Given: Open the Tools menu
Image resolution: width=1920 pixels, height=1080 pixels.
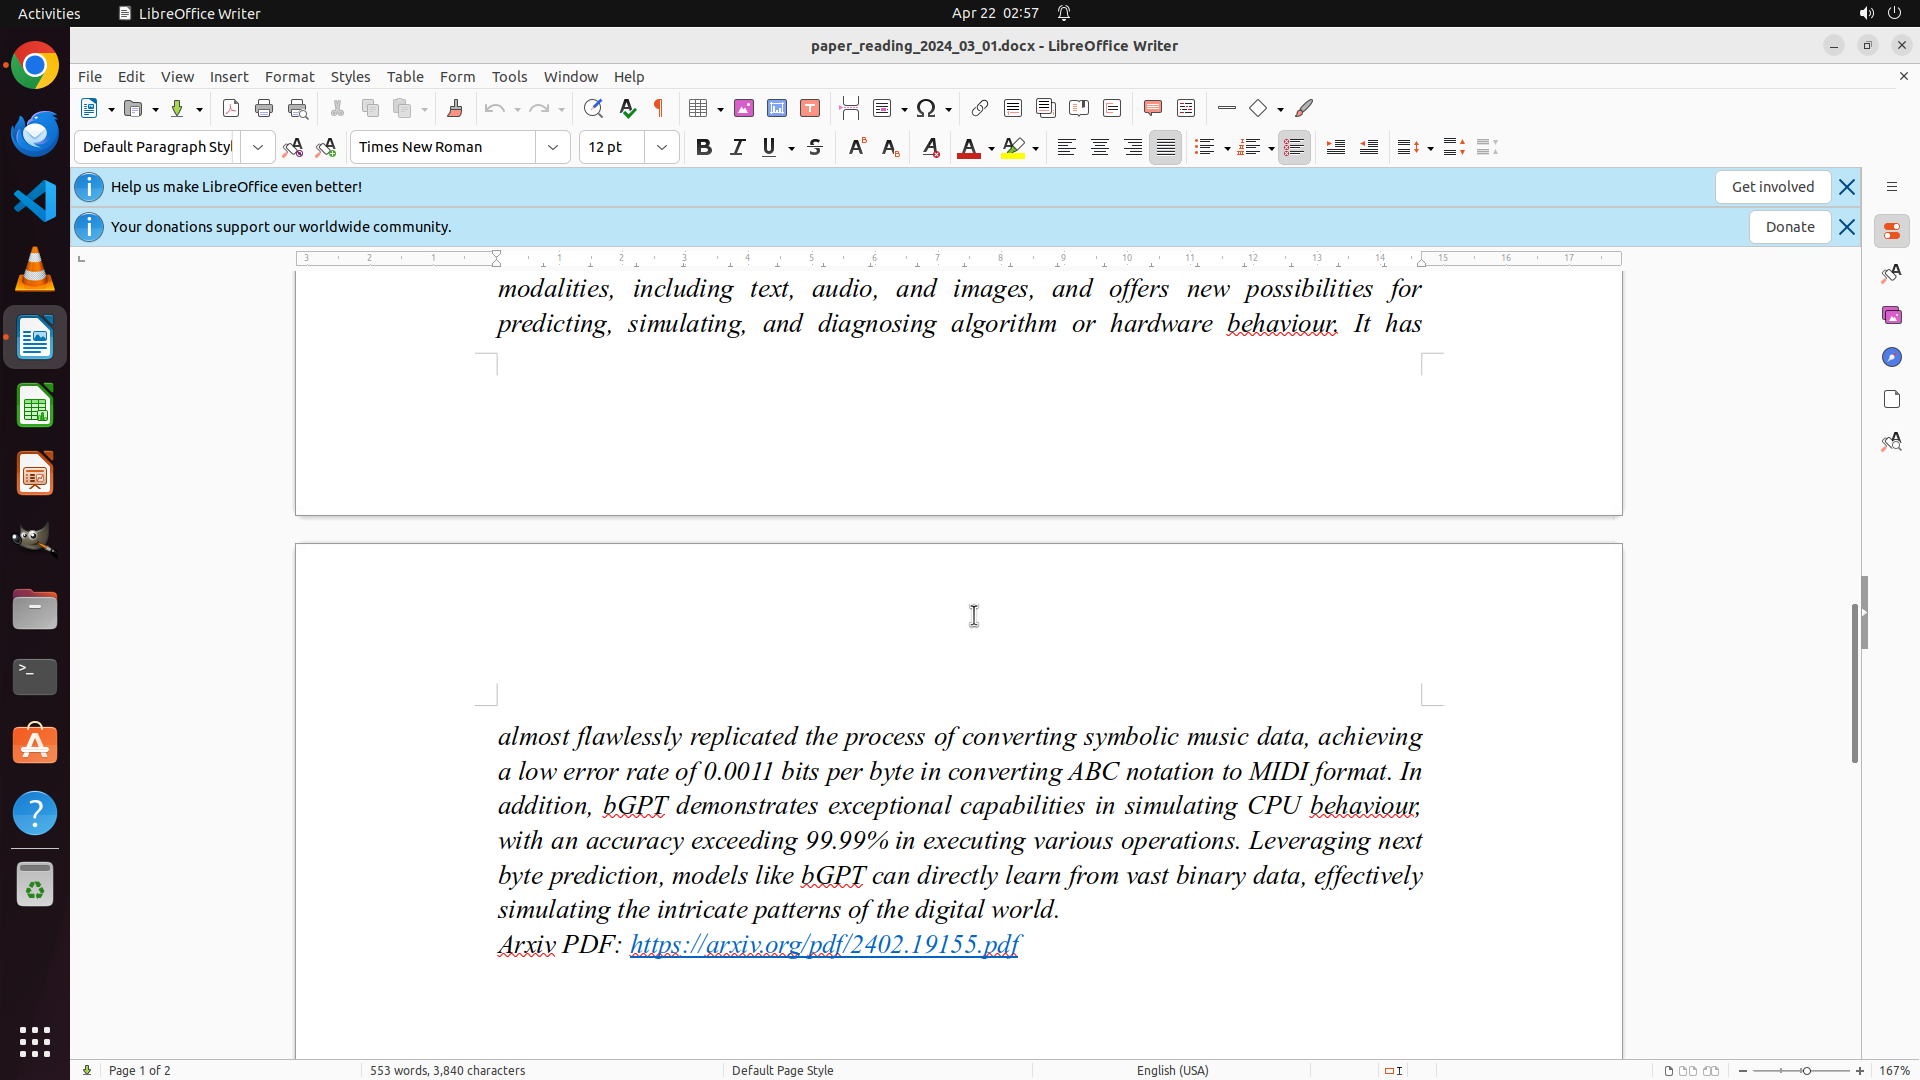Looking at the screenshot, I should (x=509, y=76).
